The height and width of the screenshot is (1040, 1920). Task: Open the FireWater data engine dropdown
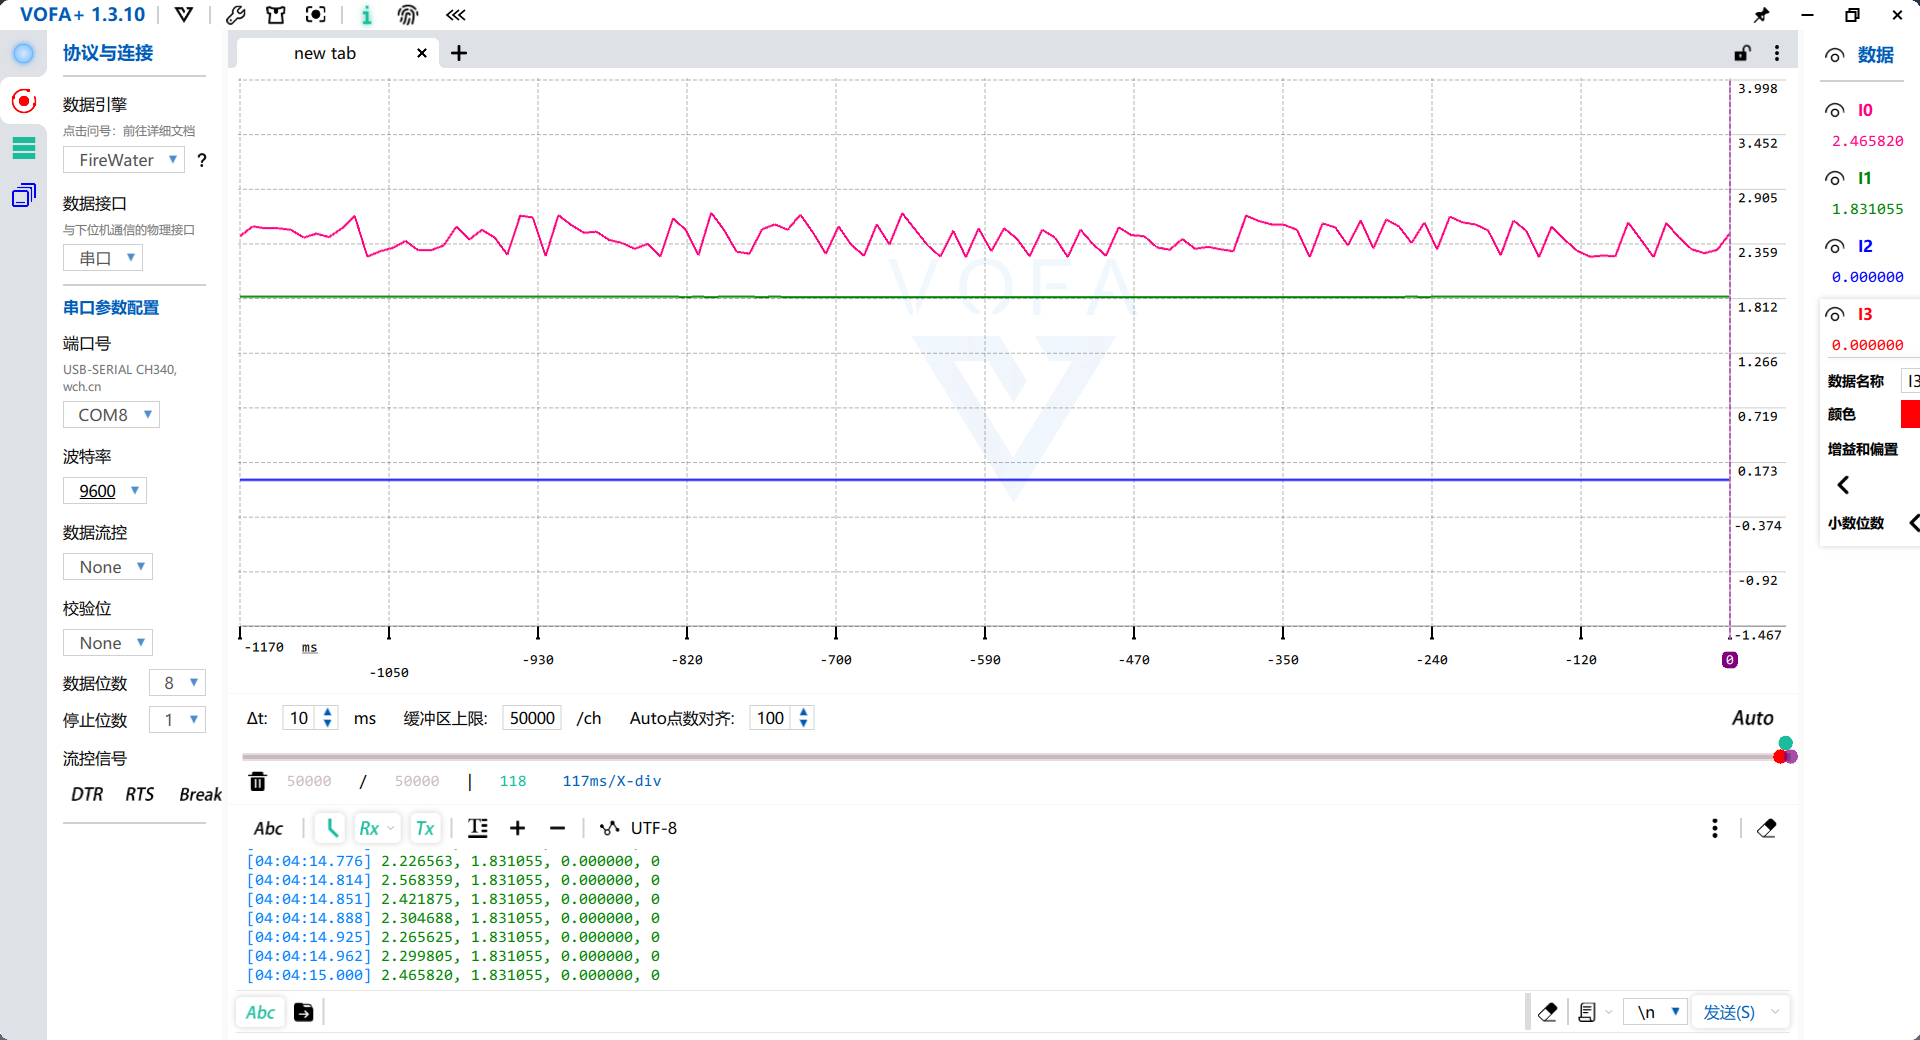[124, 160]
